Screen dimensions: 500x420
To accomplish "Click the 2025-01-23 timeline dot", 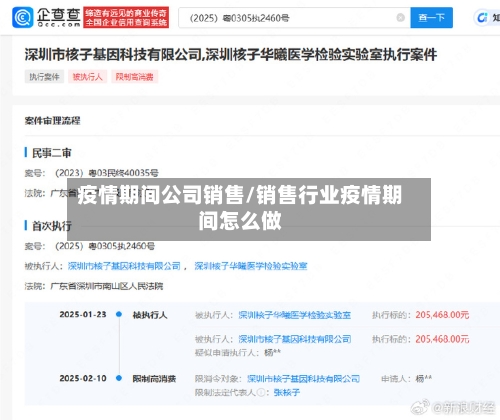I will tap(119, 314).
